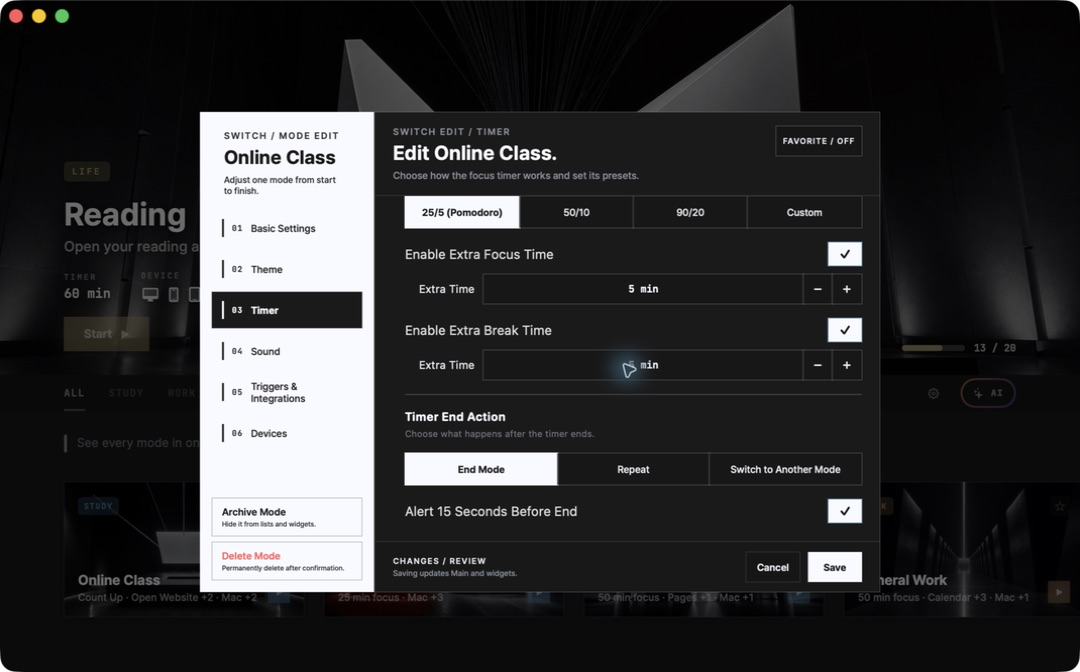Select the Timer section in sidebar
The height and width of the screenshot is (672, 1080).
287,310
